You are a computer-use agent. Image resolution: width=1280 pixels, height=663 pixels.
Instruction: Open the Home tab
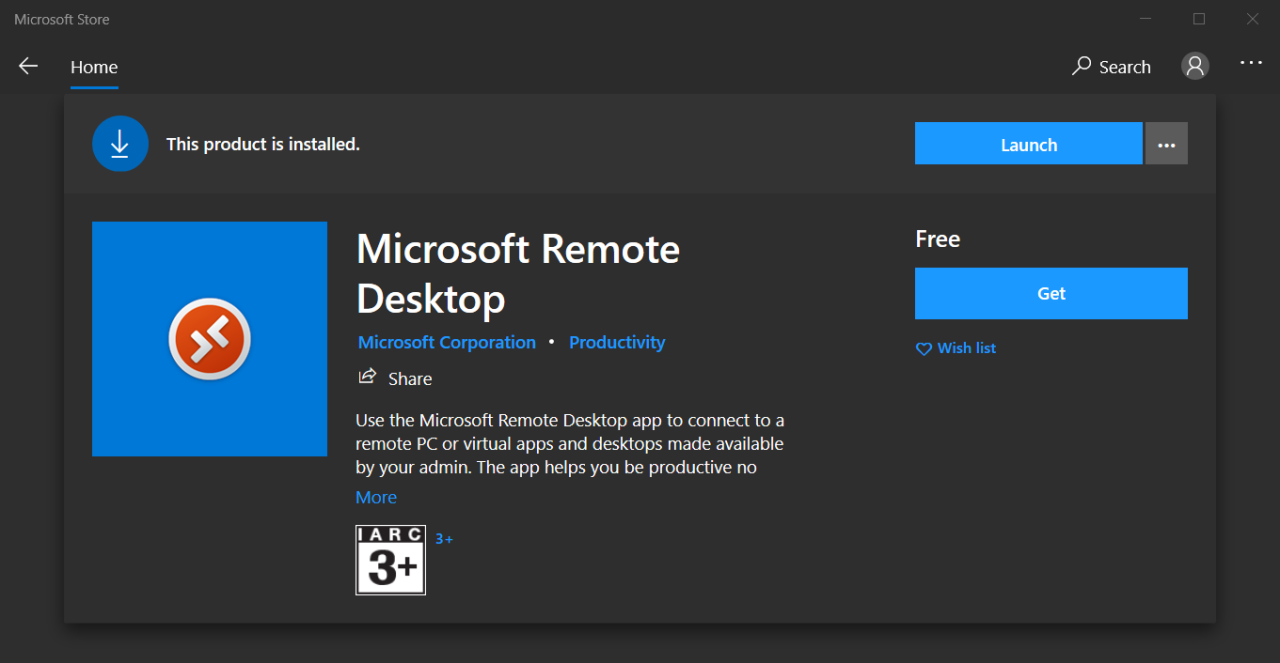point(94,67)
